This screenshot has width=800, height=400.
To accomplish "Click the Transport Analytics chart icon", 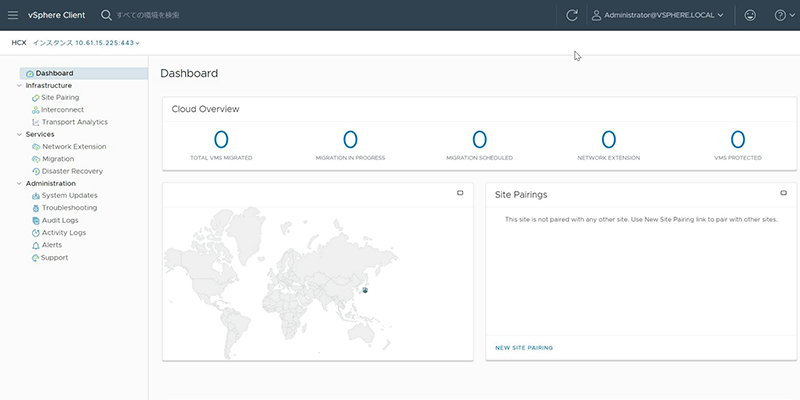I will click(x=35, y=122).
